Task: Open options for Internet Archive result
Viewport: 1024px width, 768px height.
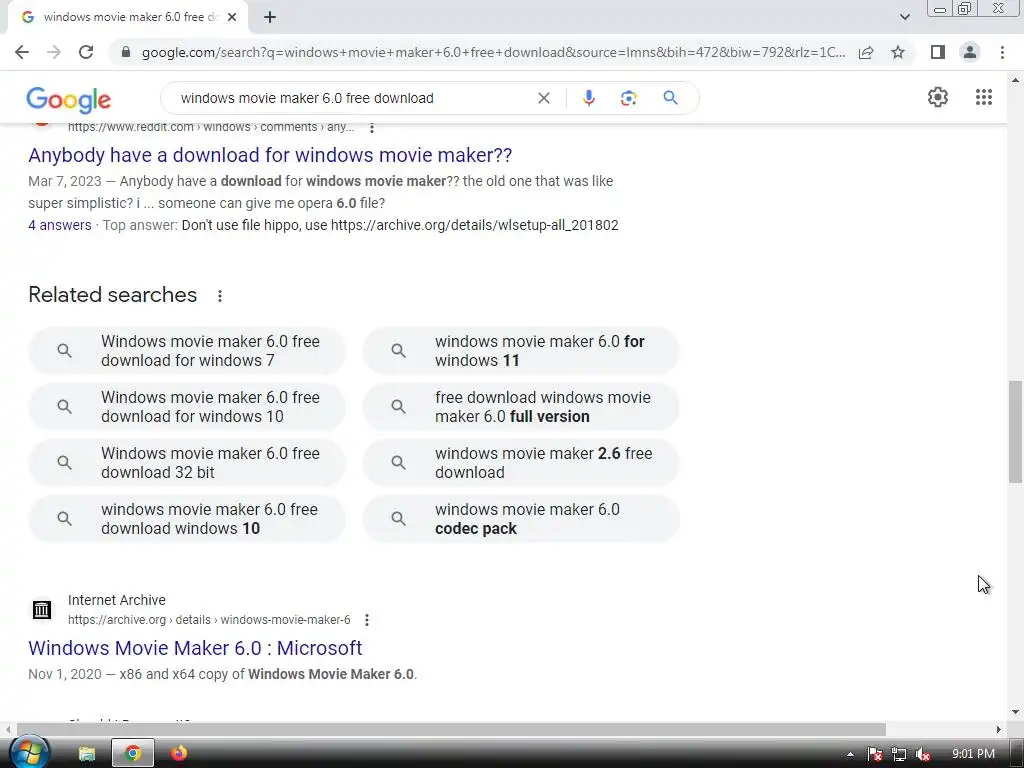Action: point(367,620)
